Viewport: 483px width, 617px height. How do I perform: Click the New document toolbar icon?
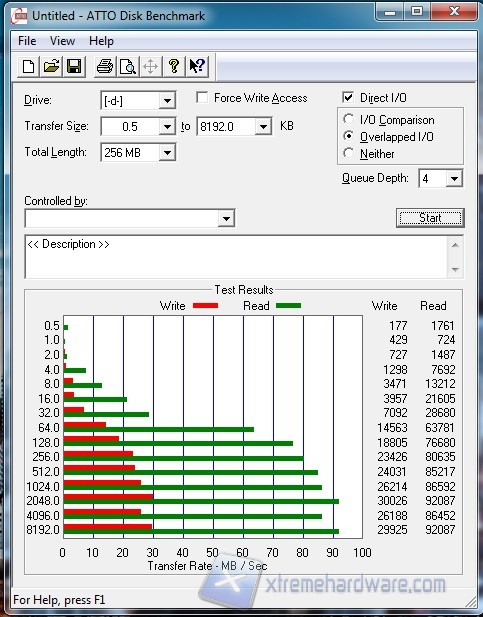pyautogui.click(x=28, y=66)
